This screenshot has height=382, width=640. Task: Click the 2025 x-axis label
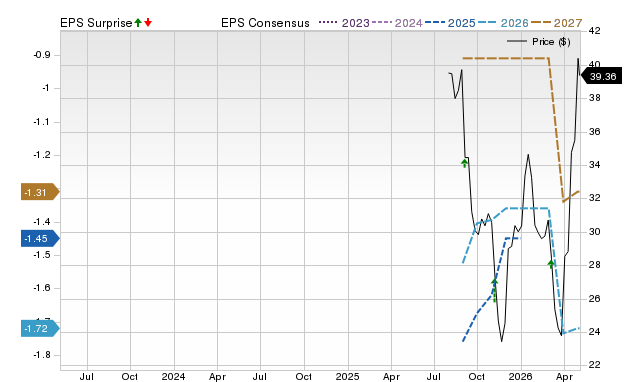click(x=347, y=376)
